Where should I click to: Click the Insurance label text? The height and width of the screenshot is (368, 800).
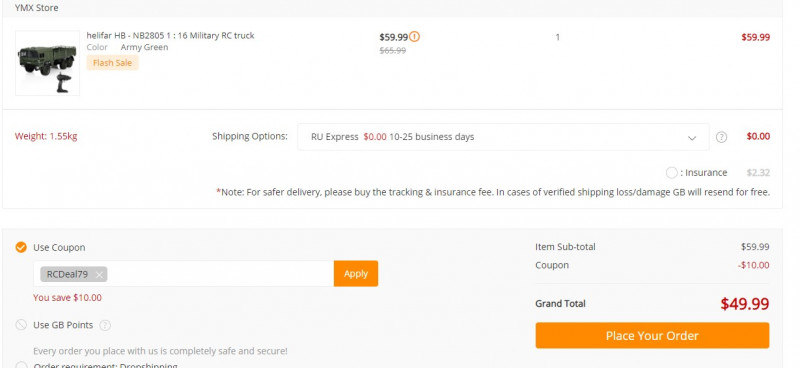click(x=704, y=173)
